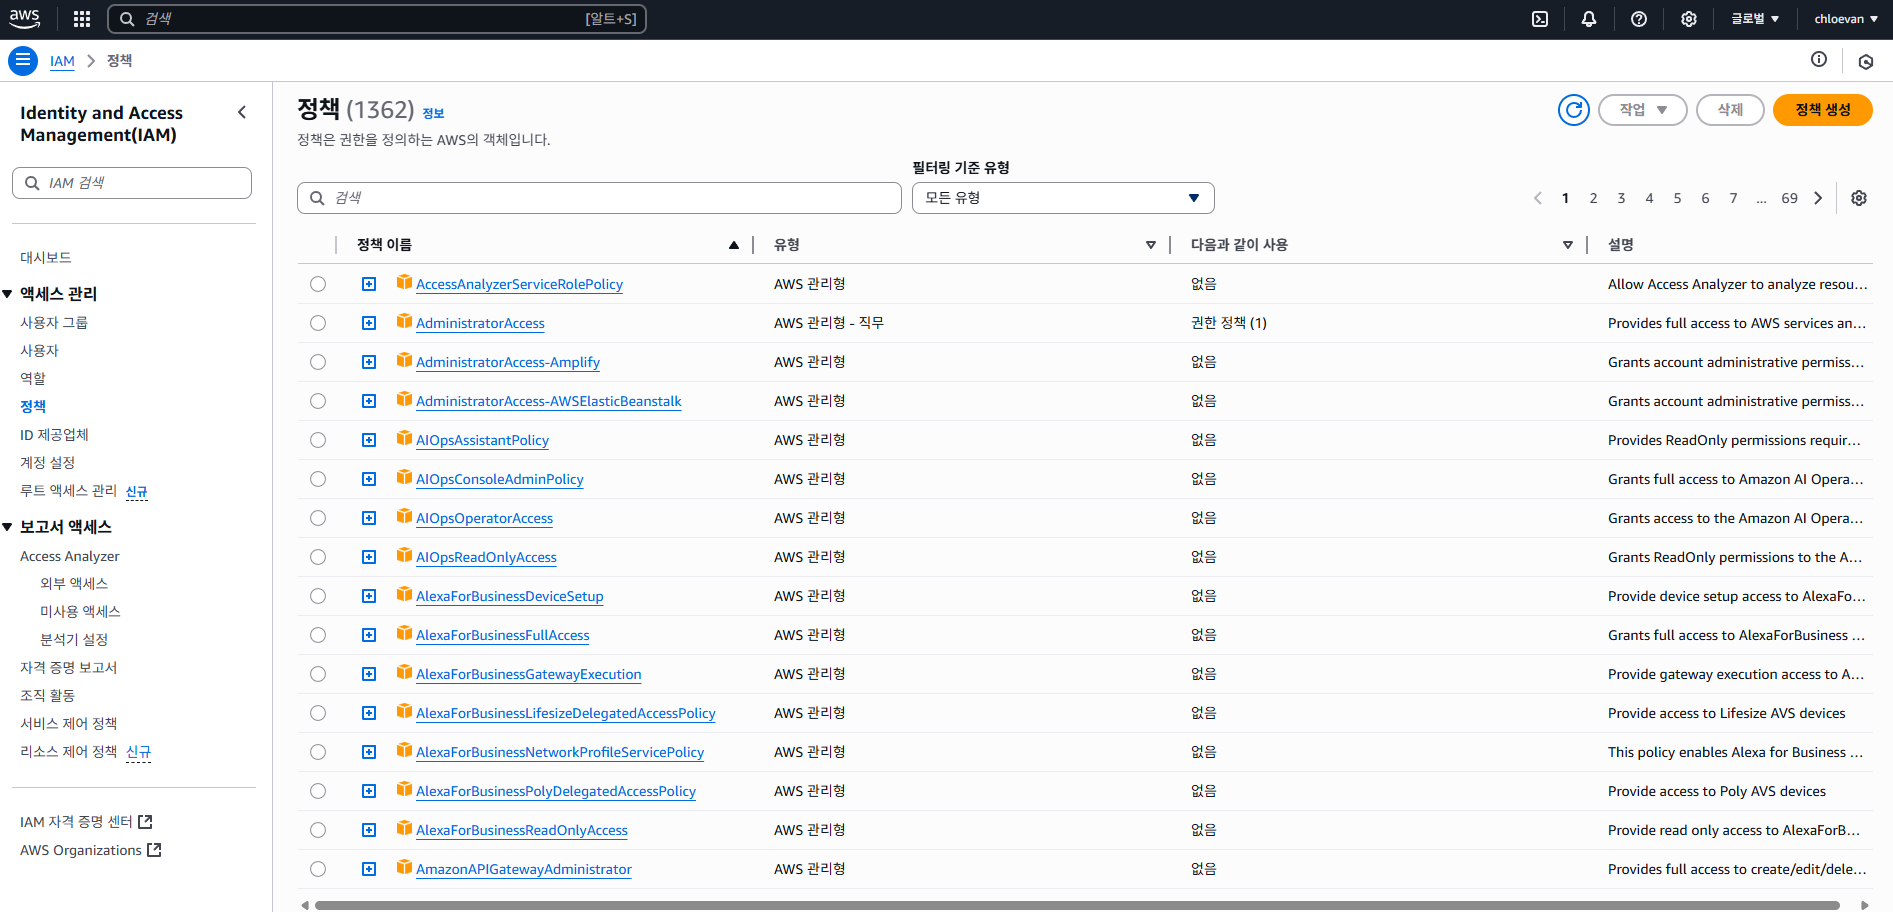Image resolution: width=1893 pixels, height=912 pixels.
Task: Open 사용자 in side navigation
Action: tap(39, 351)
